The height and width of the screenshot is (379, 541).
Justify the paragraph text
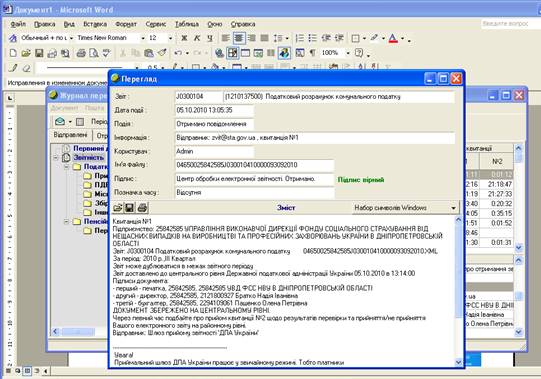coord(264,38)
